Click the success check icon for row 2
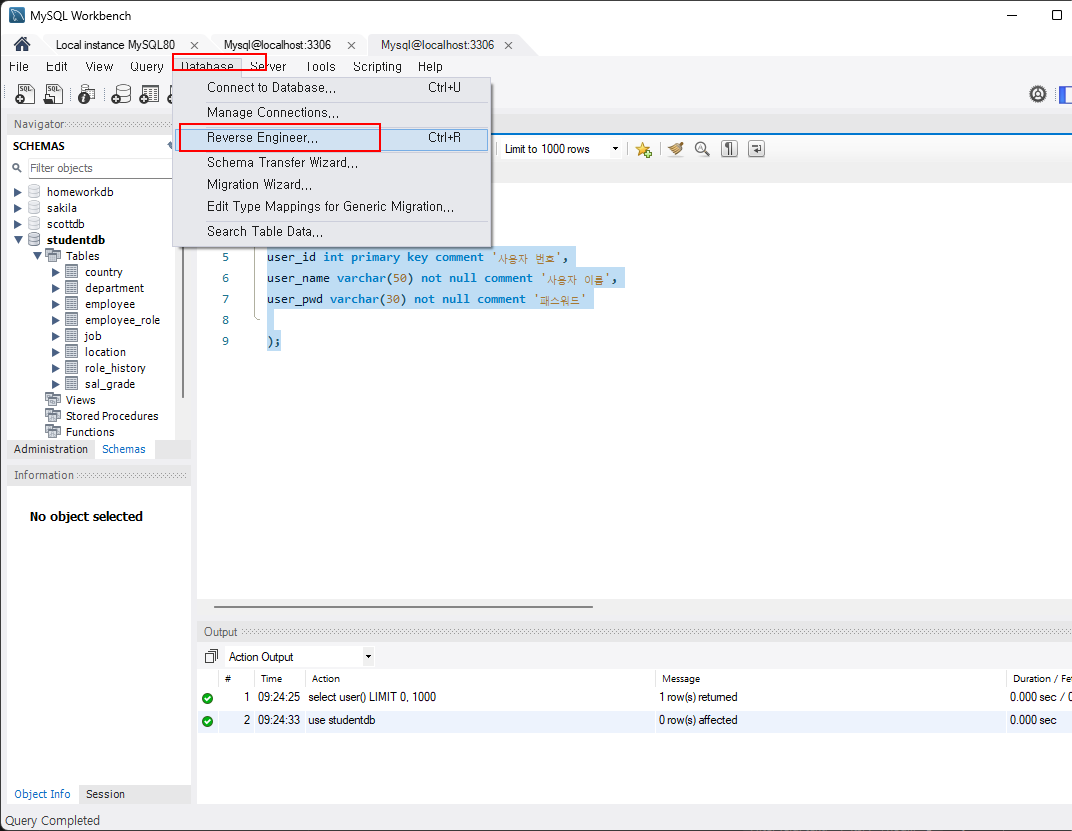 coord(207,722)
